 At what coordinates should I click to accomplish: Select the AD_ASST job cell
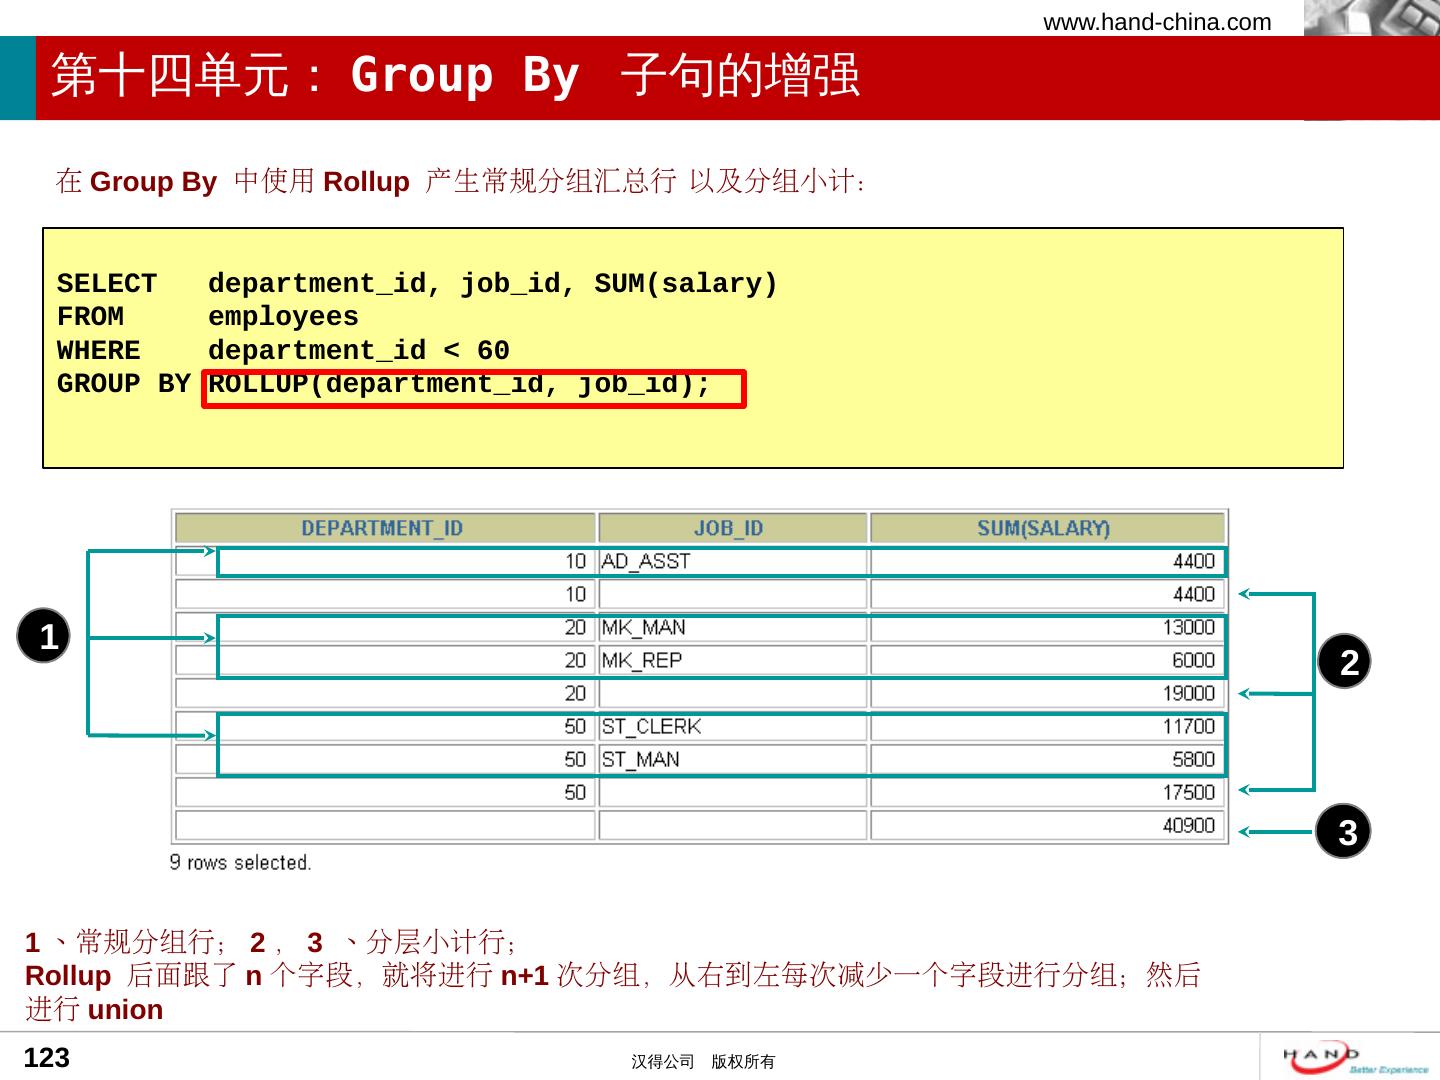coord(646,561)
